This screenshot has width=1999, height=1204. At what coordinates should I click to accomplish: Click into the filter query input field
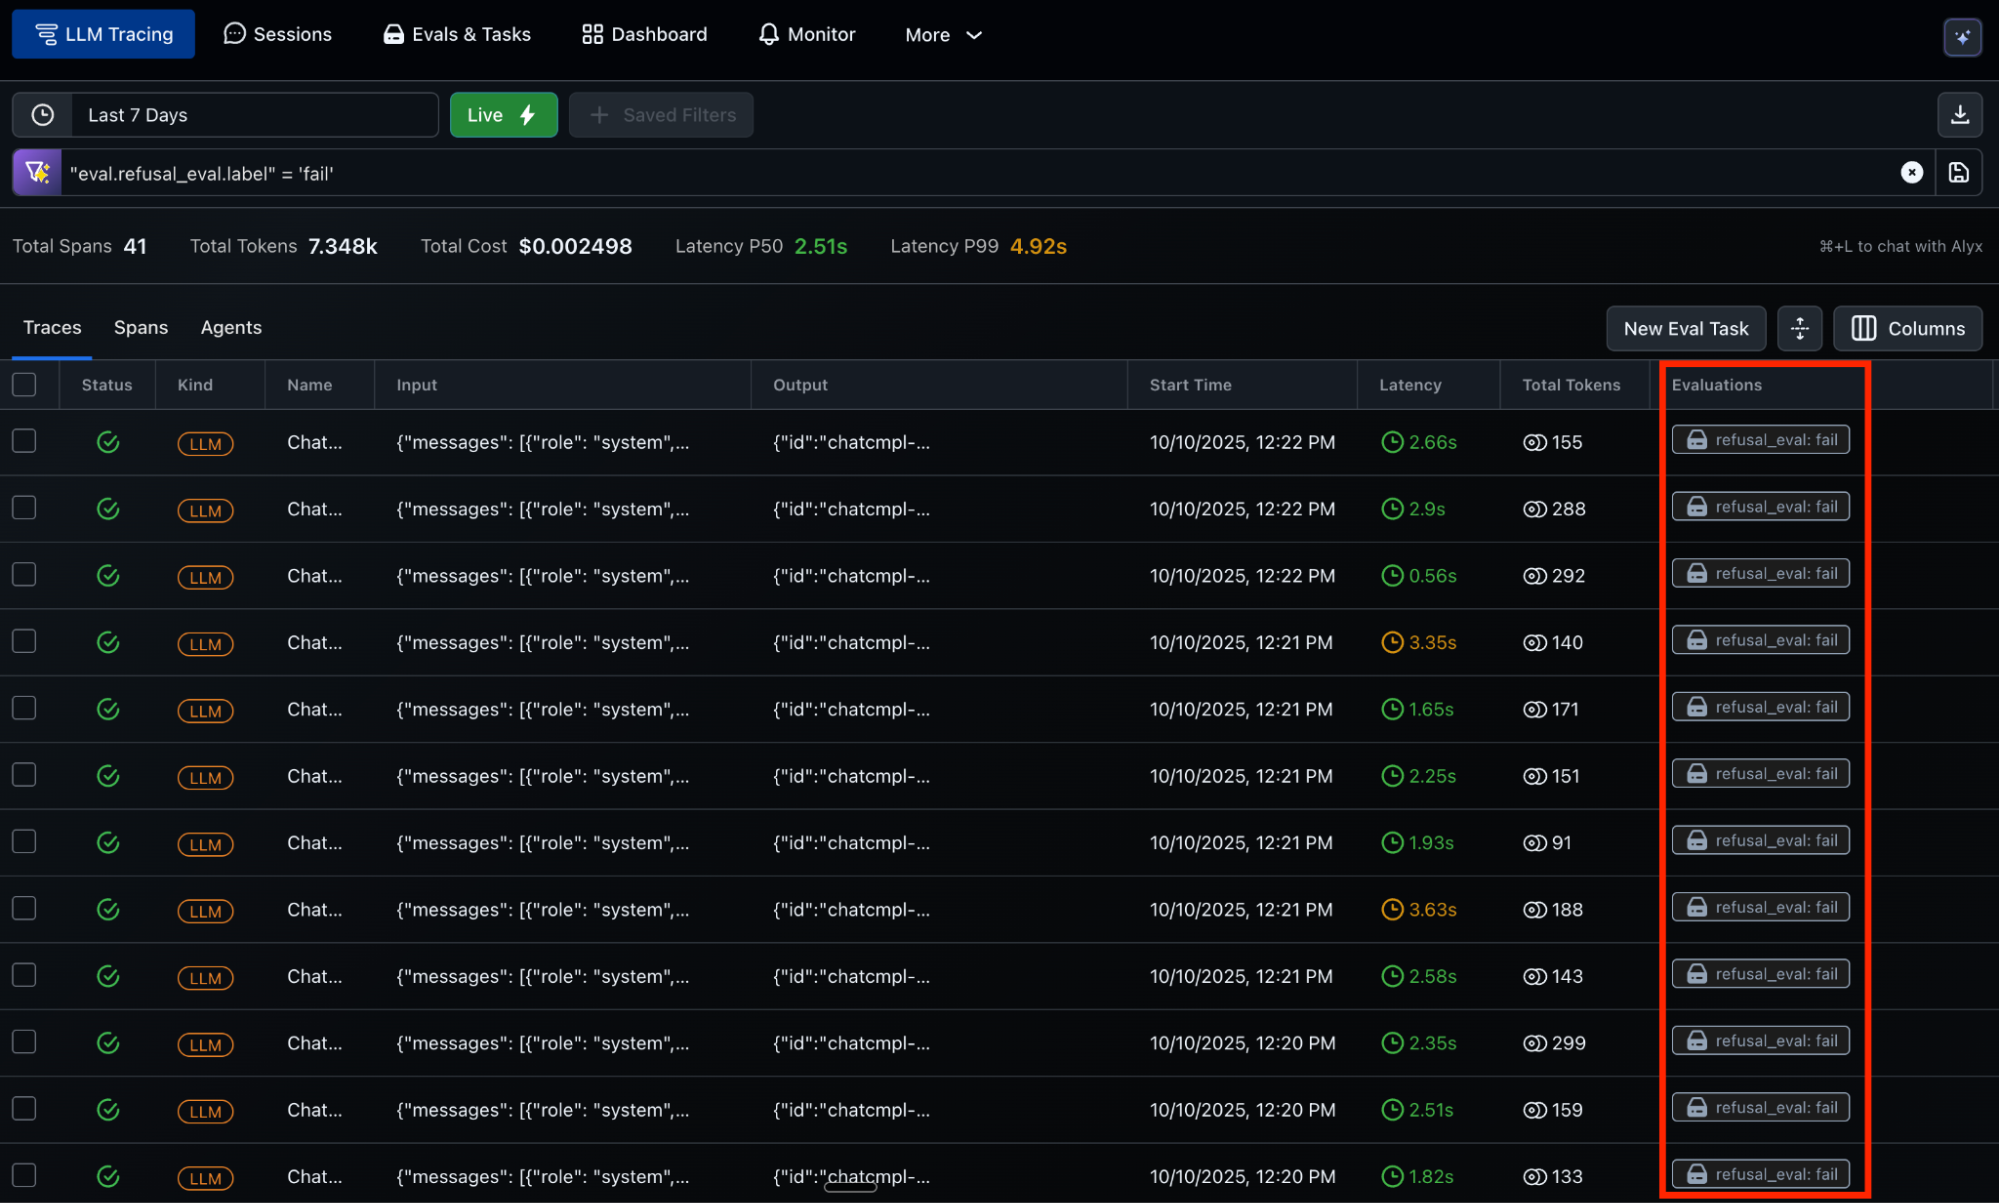900,173
